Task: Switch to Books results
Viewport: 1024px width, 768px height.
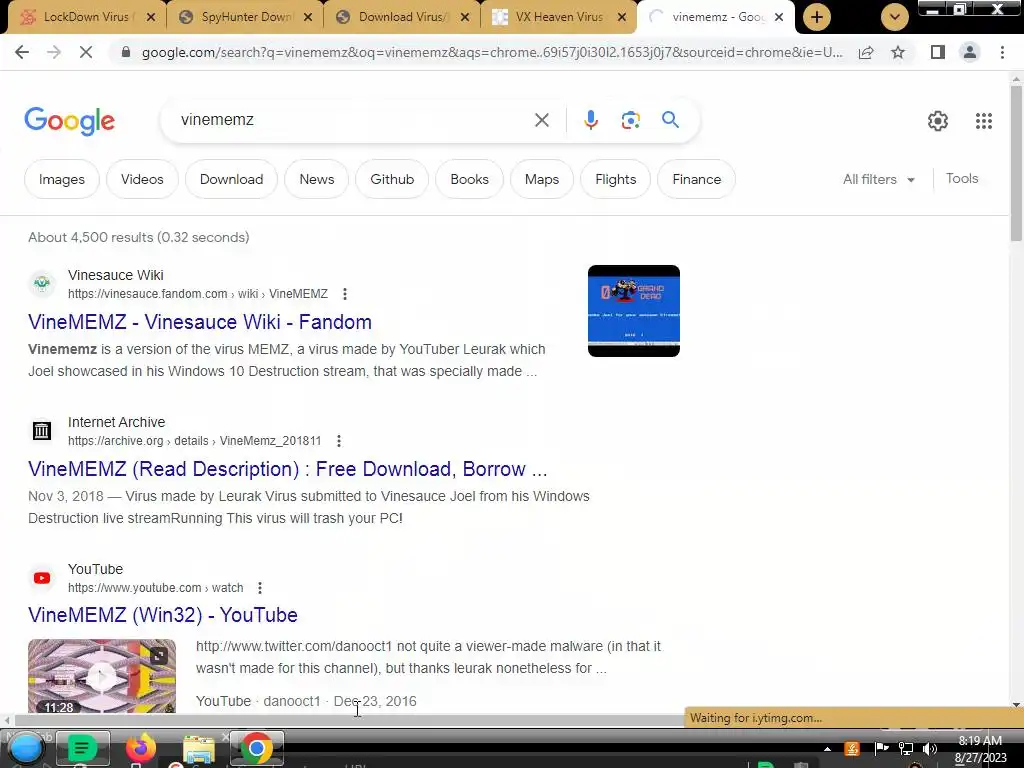Action: pos(470,179)
